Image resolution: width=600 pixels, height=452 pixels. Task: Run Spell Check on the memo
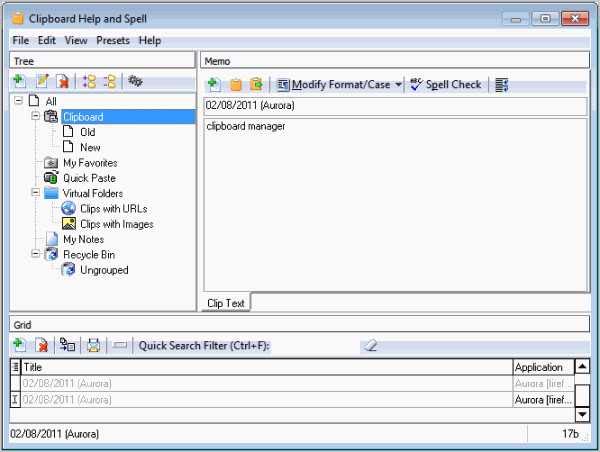point(445,85)
